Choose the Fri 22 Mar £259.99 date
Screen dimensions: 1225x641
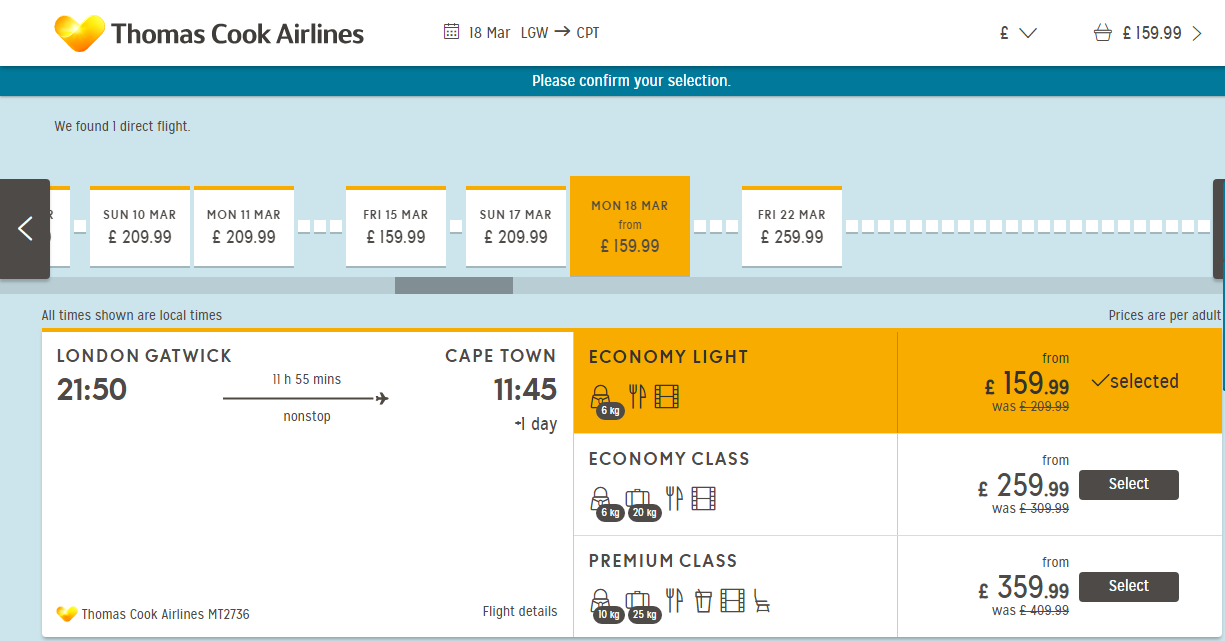pyautogui.click(x=792, y=227)
